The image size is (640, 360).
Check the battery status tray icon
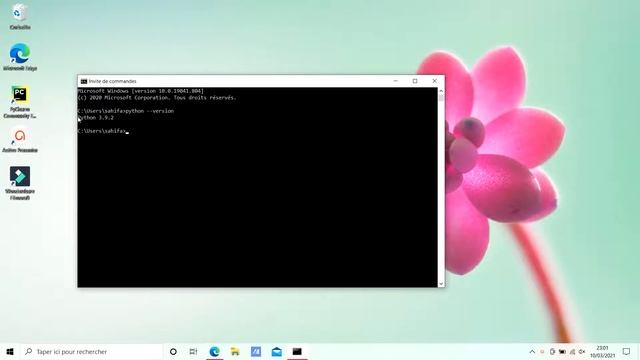[x=562, y=351]
